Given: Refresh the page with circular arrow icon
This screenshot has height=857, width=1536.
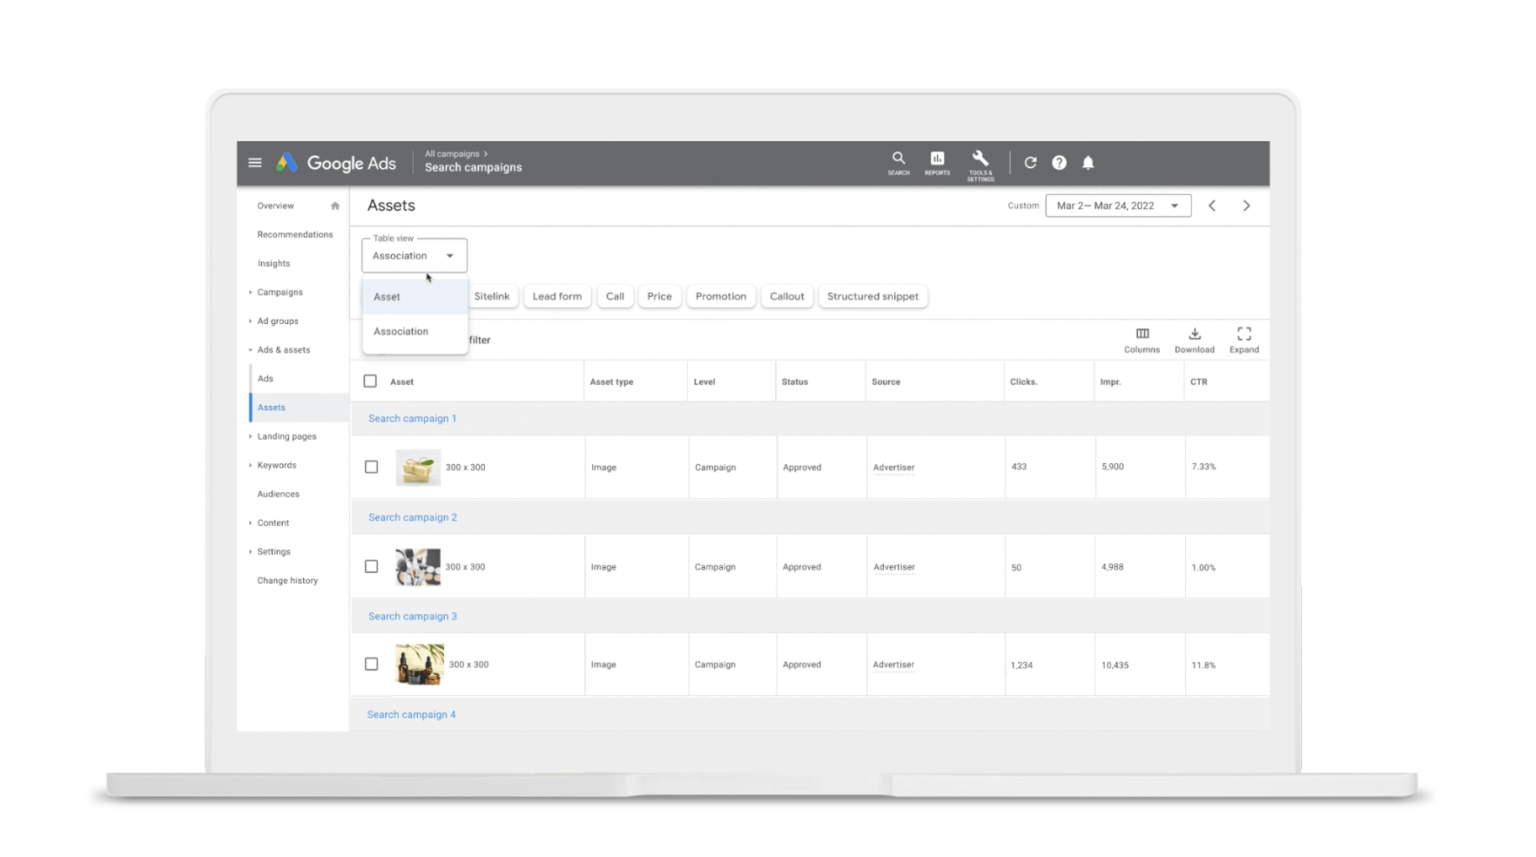Looking at the screenshot, I should [x=1030, y=162].
